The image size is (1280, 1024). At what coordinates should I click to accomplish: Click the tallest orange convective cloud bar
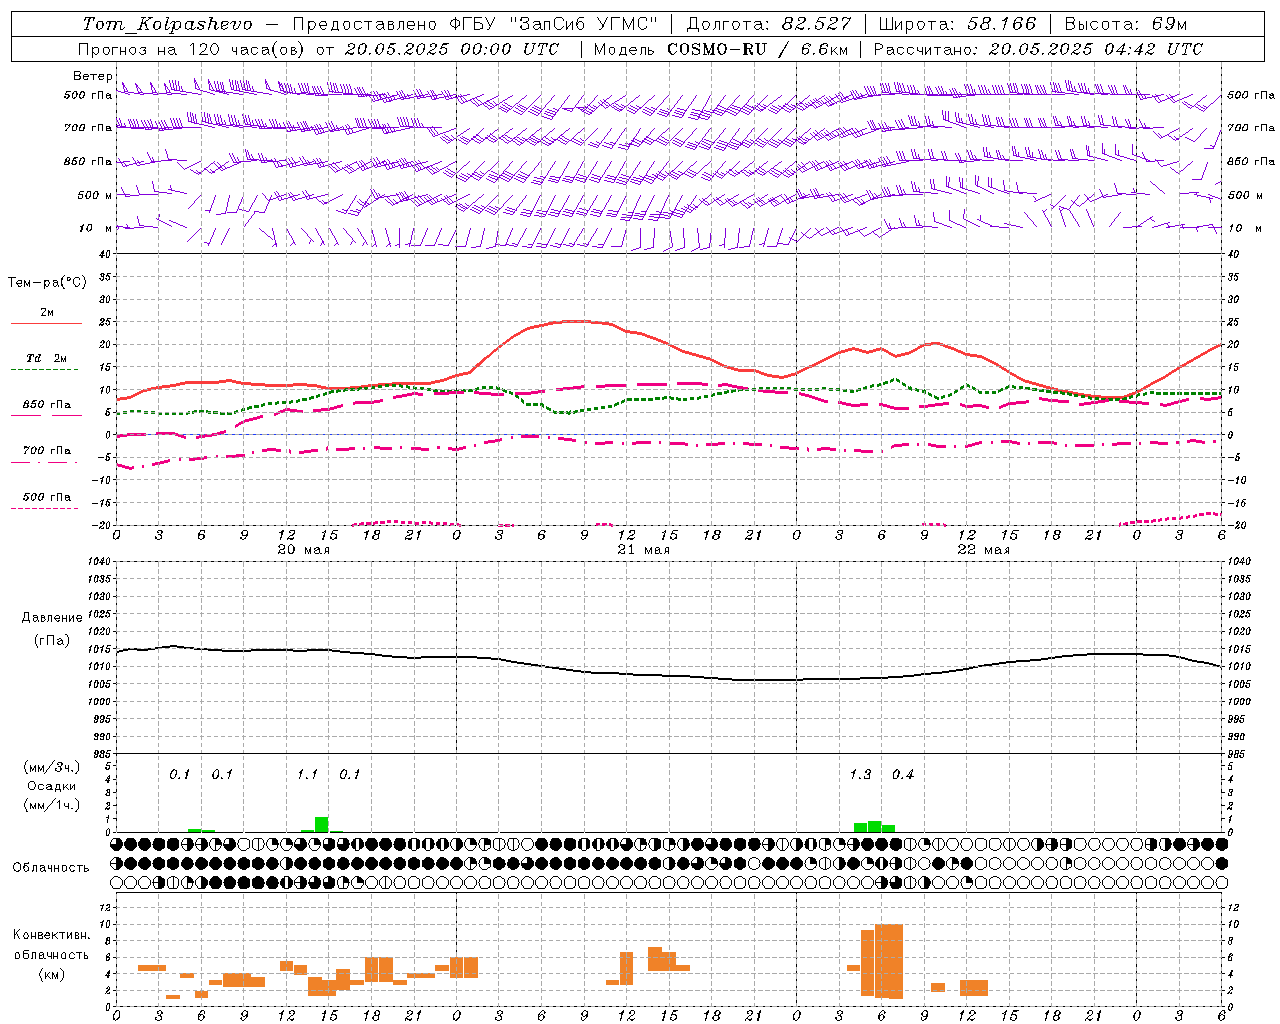point(889,961)
